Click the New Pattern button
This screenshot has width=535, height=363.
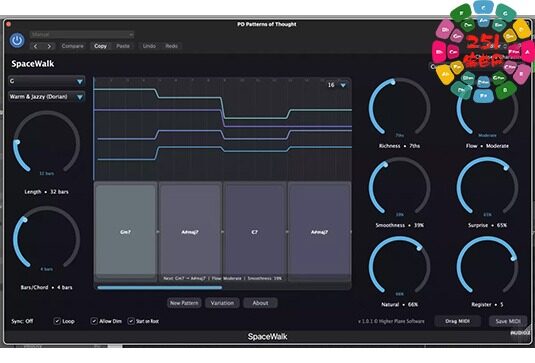pos(184,303)
